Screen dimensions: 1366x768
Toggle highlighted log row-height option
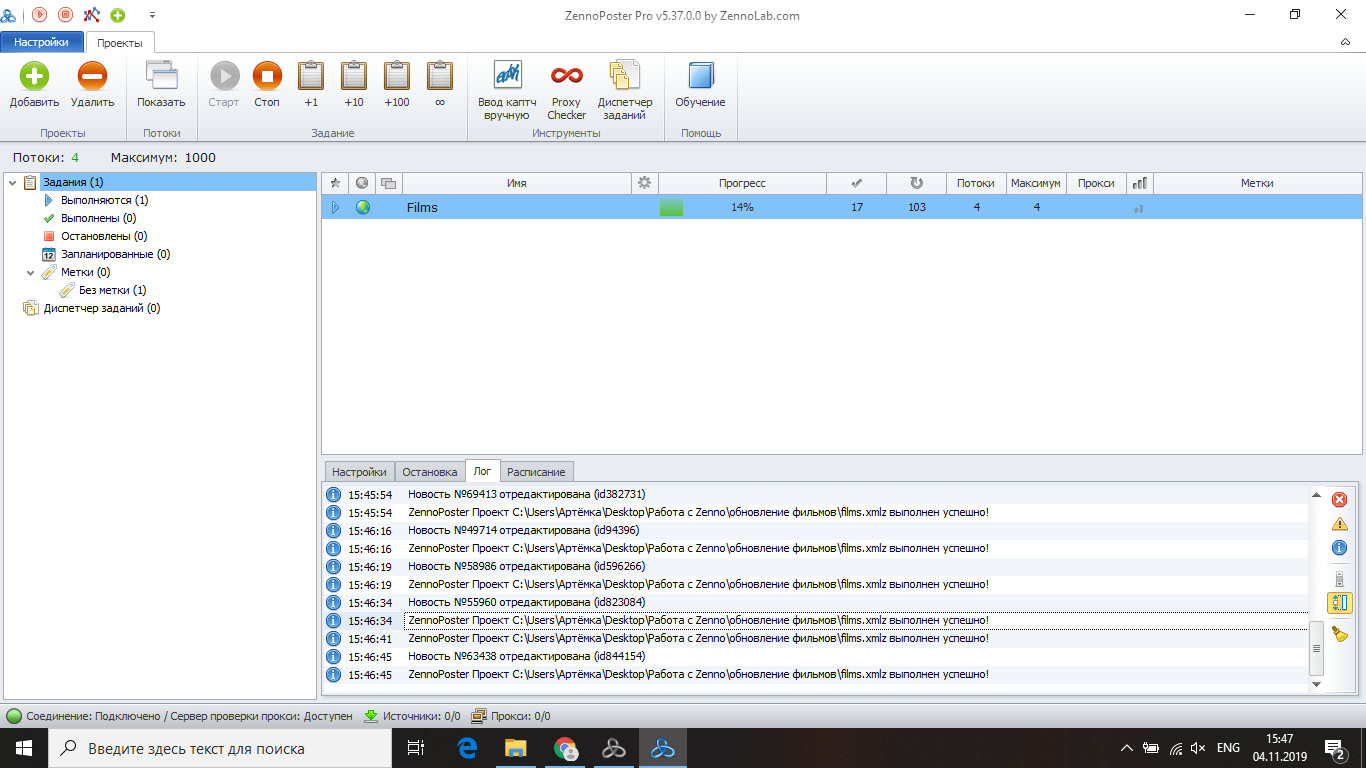coord(1339,603)
